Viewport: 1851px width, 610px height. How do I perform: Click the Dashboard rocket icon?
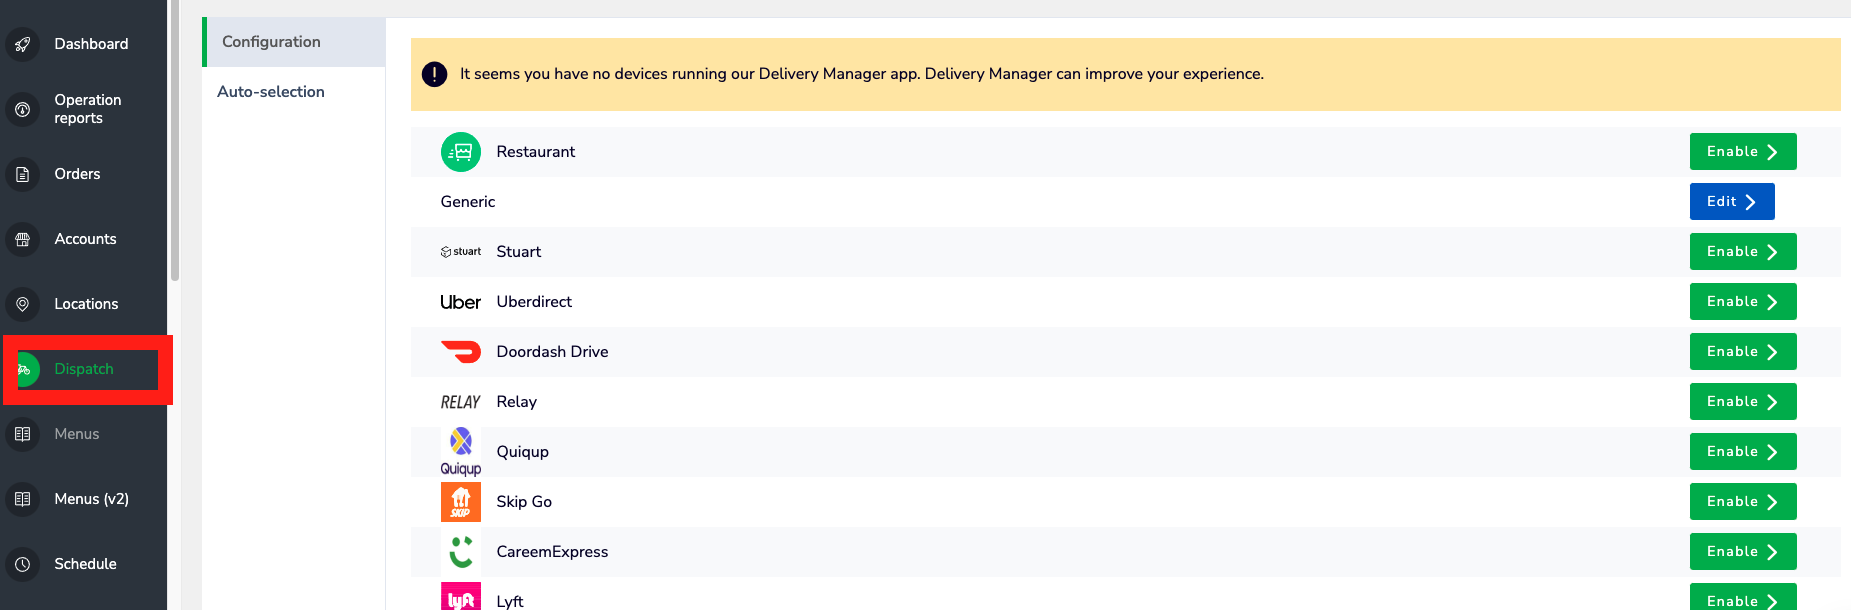tap(22, 44)
